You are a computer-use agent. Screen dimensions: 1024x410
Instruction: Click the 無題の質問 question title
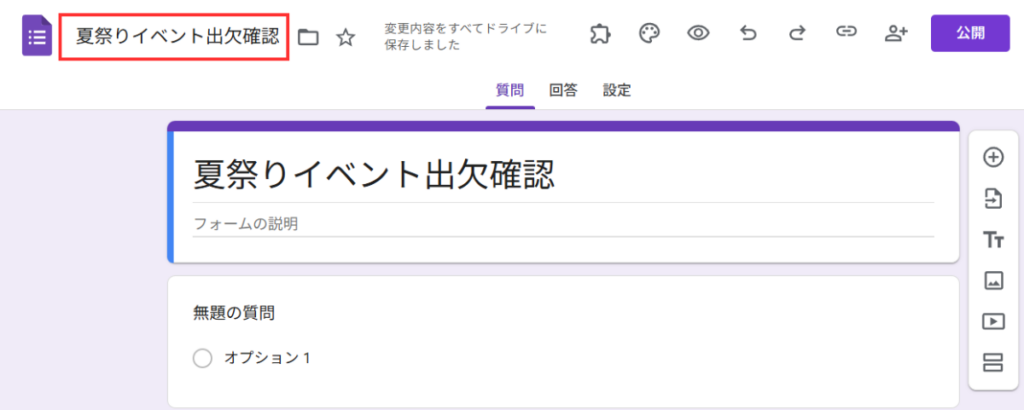(x=234, y=314)
